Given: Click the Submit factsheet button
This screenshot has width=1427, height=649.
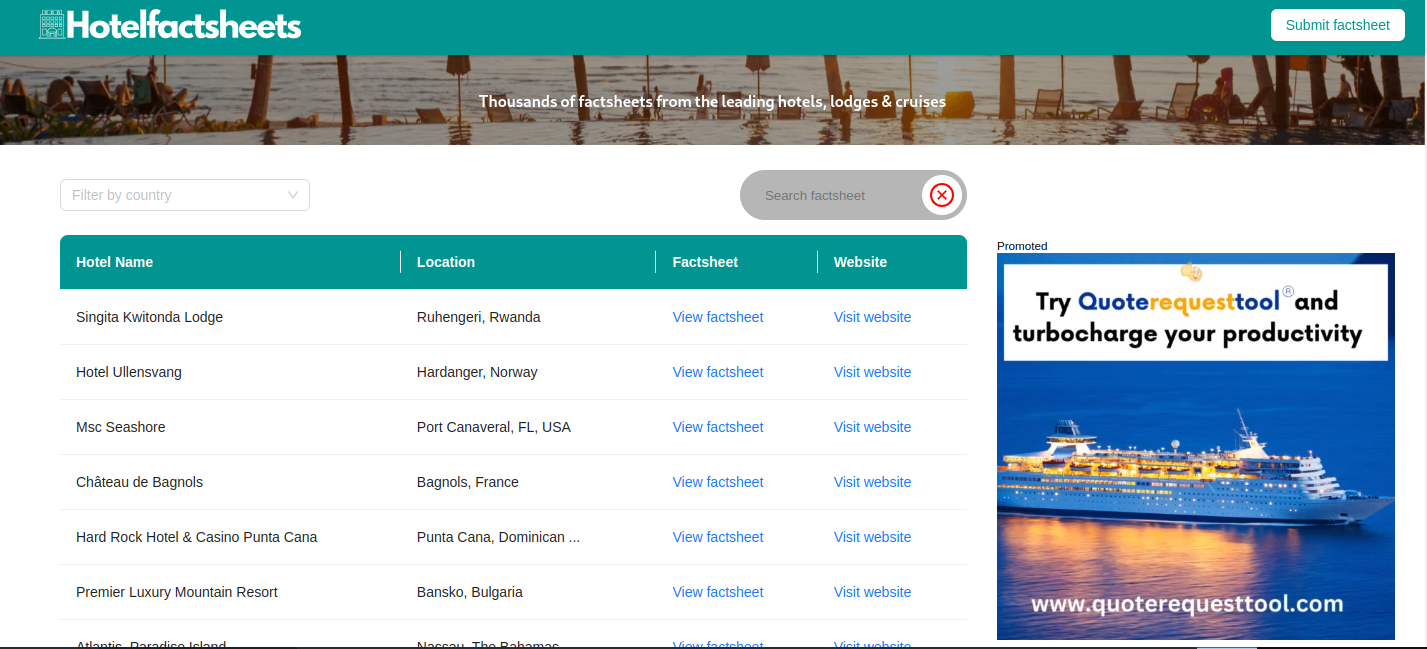Looking at the screenshot, I should pos(1337,25).
